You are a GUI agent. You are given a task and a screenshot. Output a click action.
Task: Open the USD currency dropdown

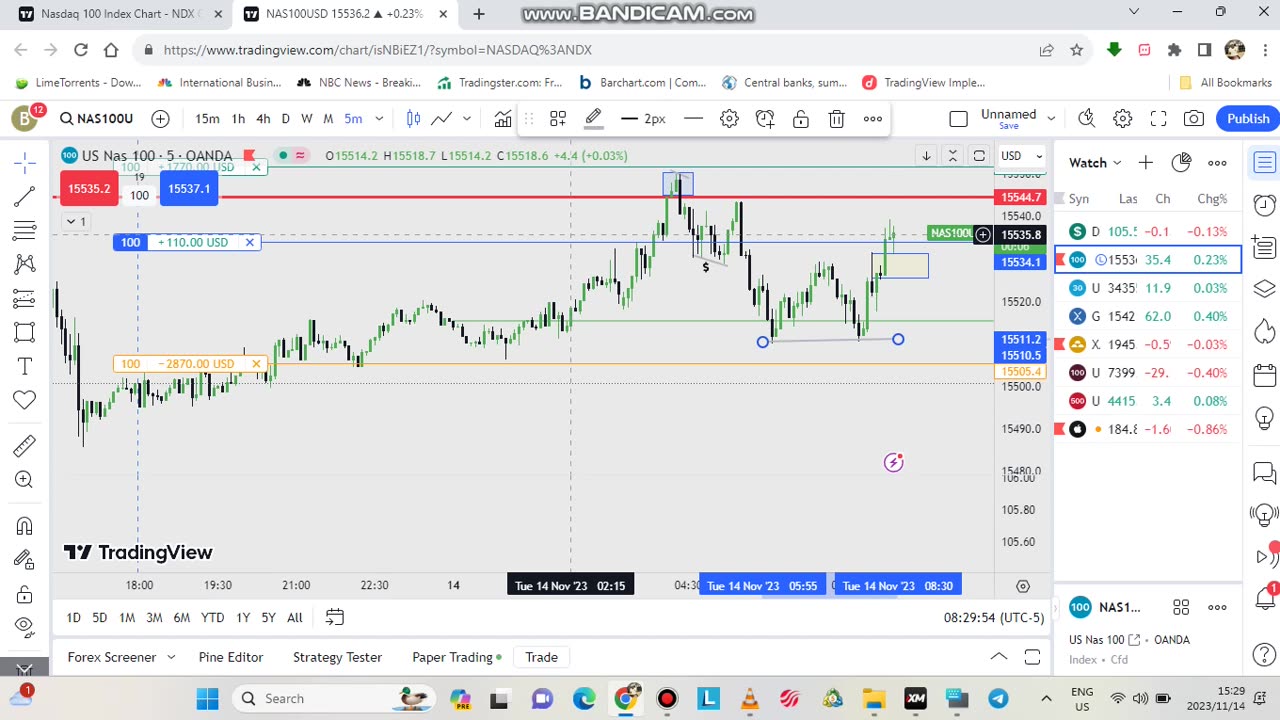[x=1022, y=156]
